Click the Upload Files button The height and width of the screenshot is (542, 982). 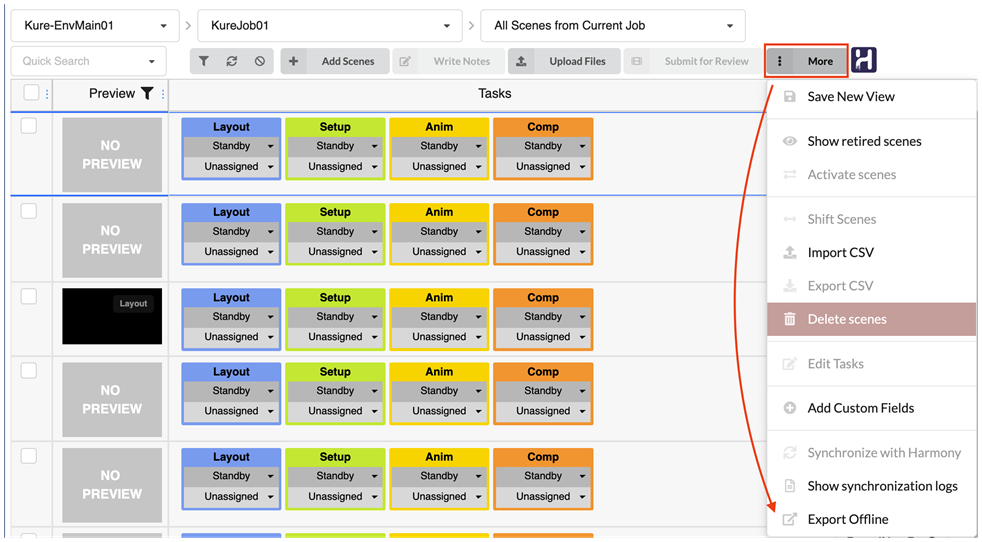(x=563, y=61)
